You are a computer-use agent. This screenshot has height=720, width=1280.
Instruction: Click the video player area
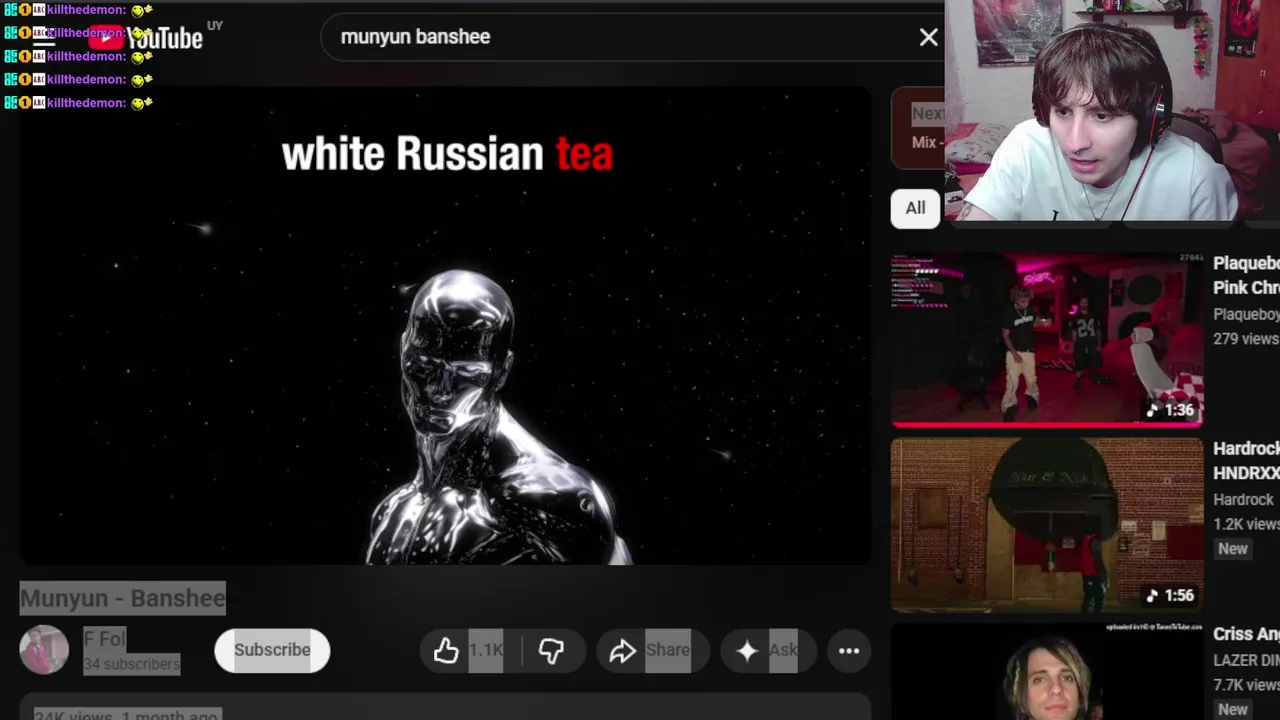pyautogui.click(x=445, y=325)
